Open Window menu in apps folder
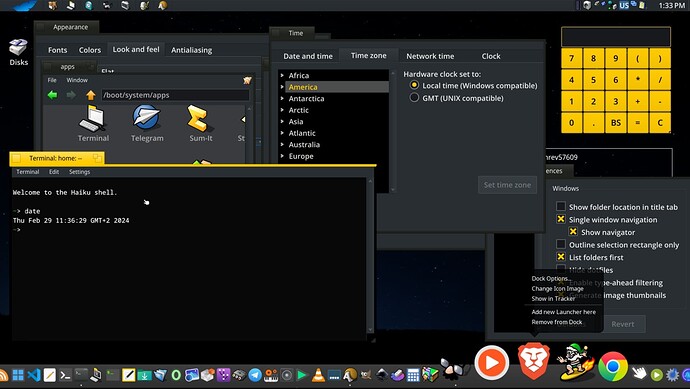Image resolution: width=690 pixels, height=389 pixels. (x=77, y=80)
